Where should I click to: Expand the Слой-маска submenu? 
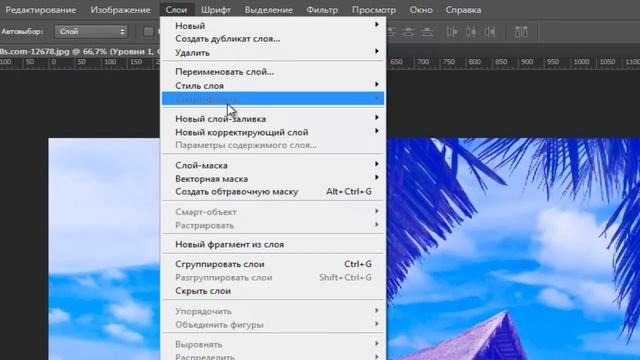[273, 165]
